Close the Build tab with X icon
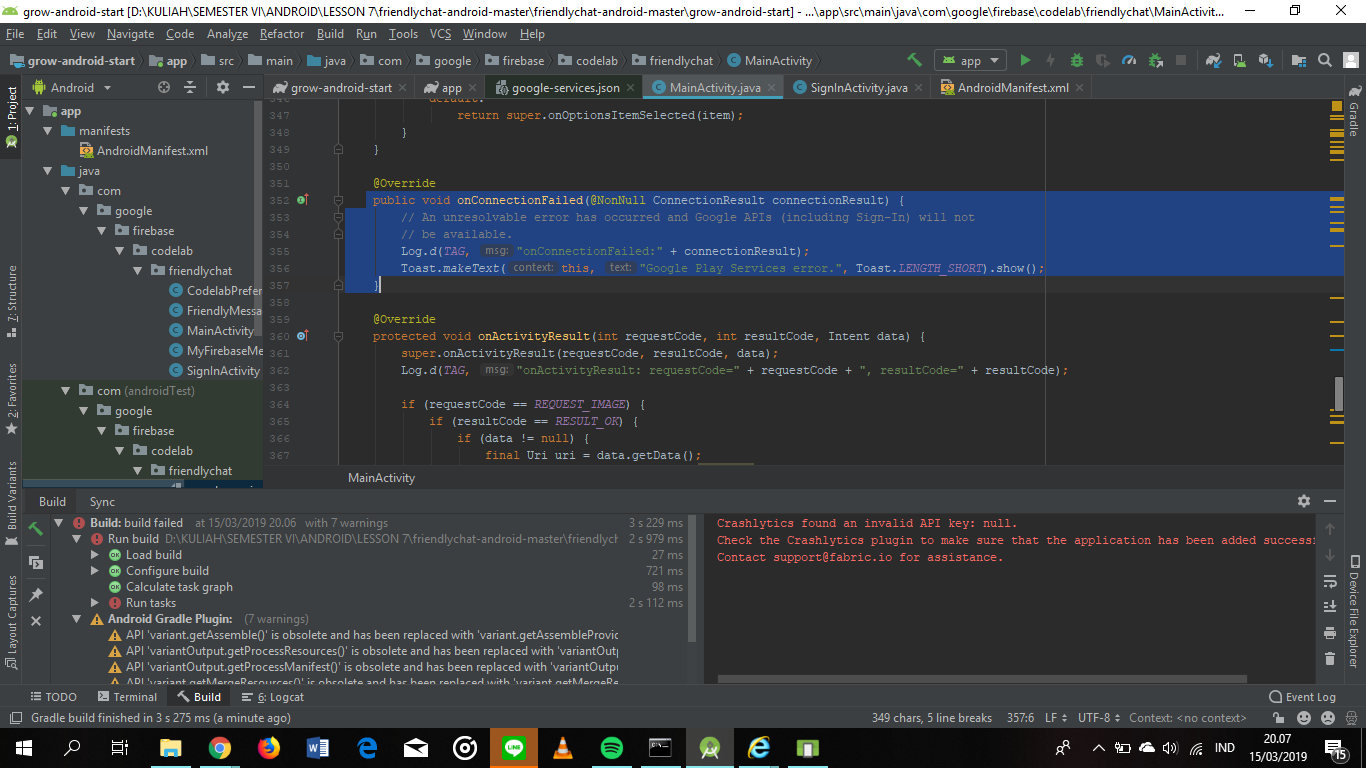The image size is (1366, 768). coord(36,621)
